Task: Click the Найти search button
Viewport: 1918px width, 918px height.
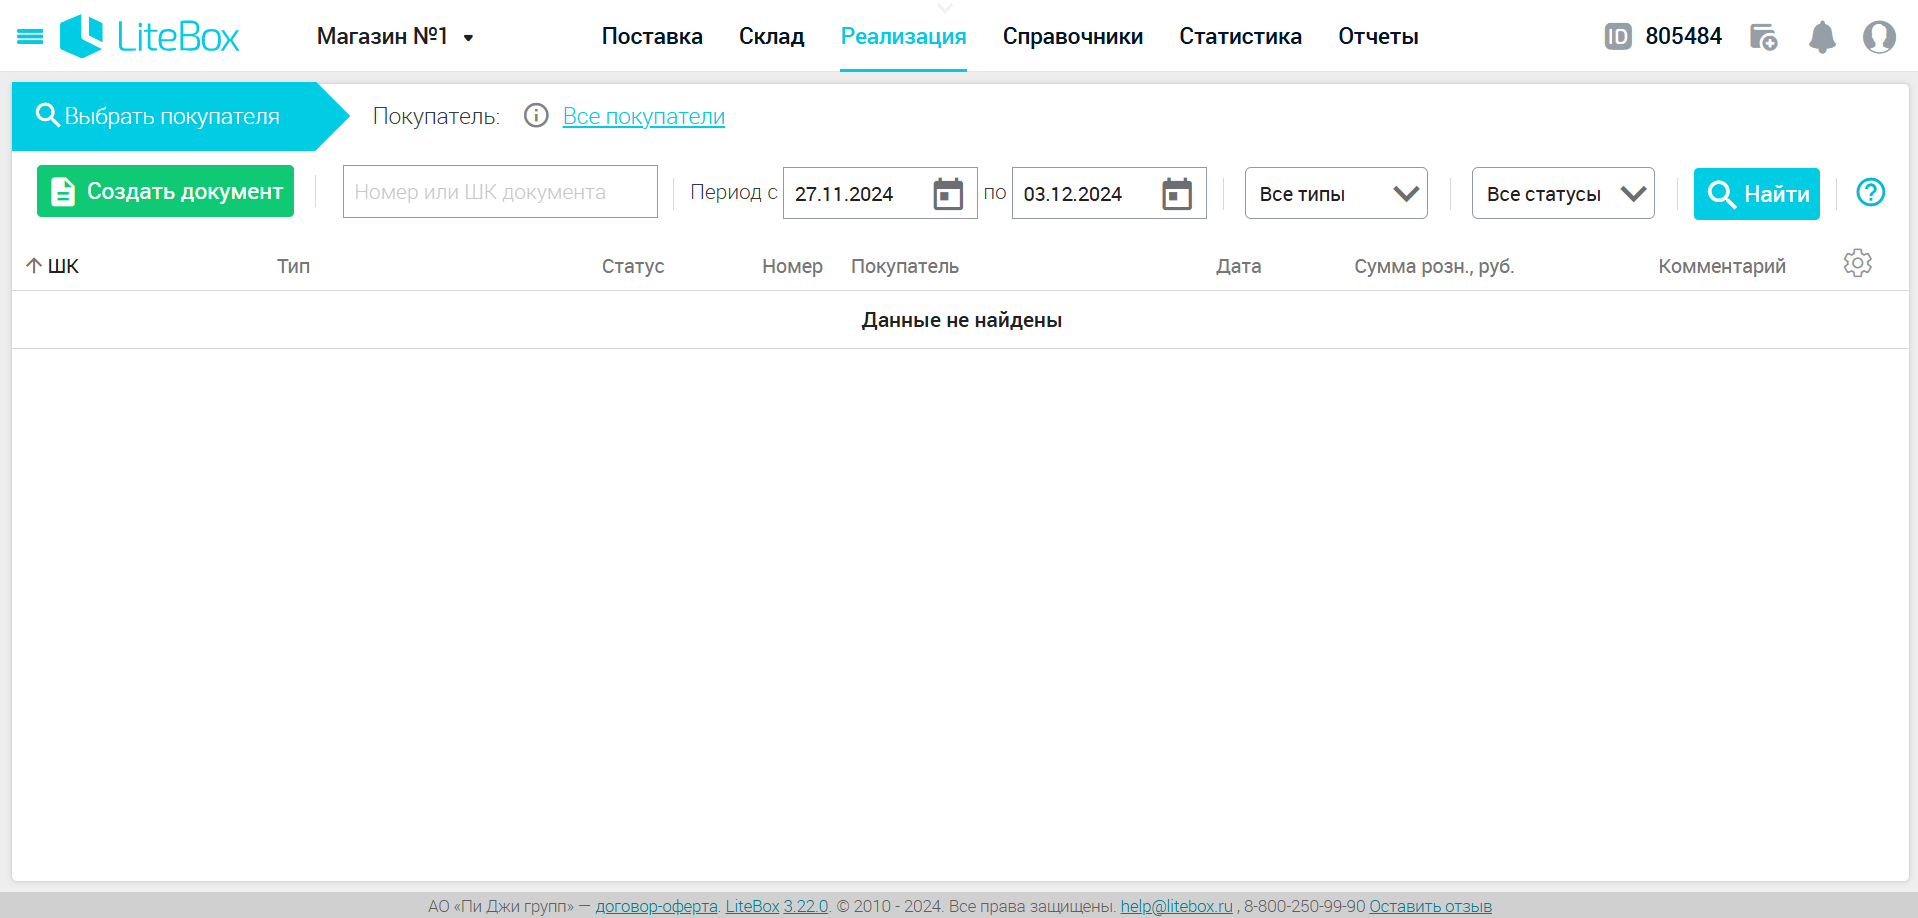Action: (x=1757, y=194)
